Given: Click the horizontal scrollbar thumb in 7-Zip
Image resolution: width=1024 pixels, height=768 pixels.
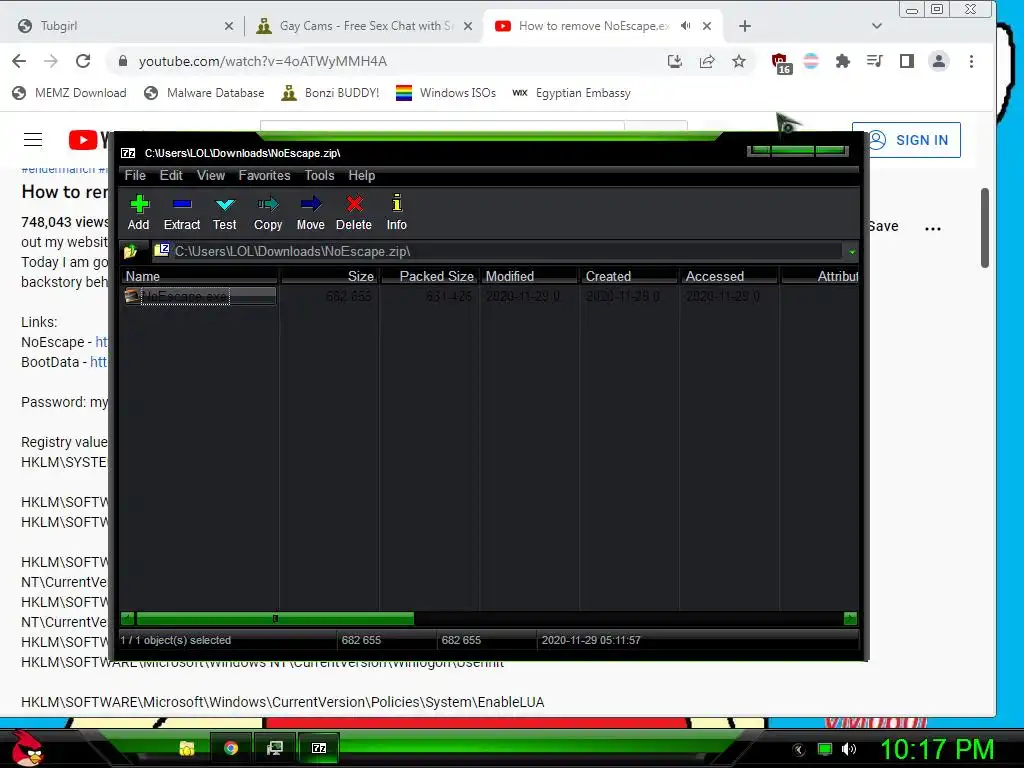Looking at the screenshot, I should click(x=275, y=618).
